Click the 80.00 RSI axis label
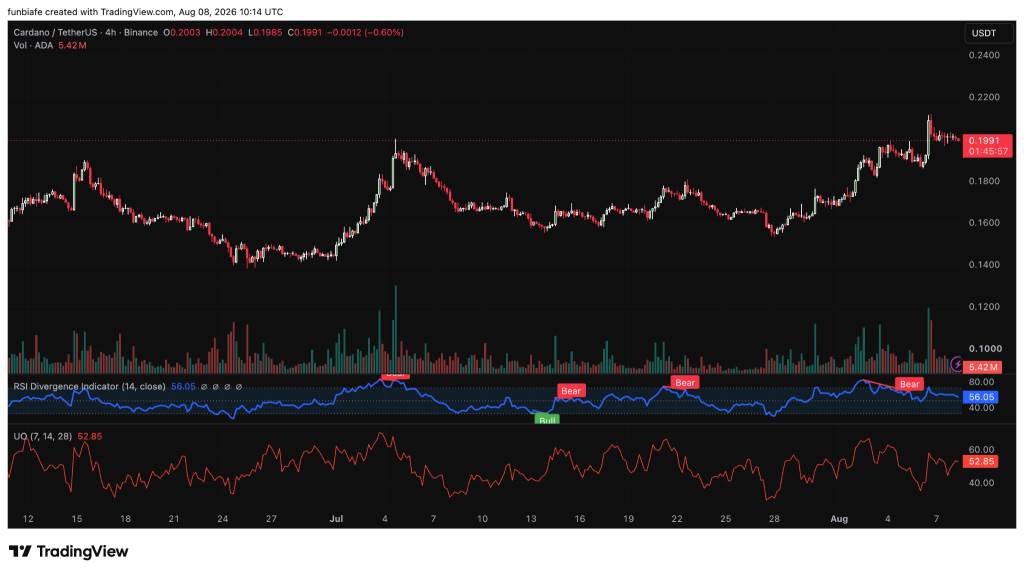Screen dimensions: 1024x574 (982, 382)
